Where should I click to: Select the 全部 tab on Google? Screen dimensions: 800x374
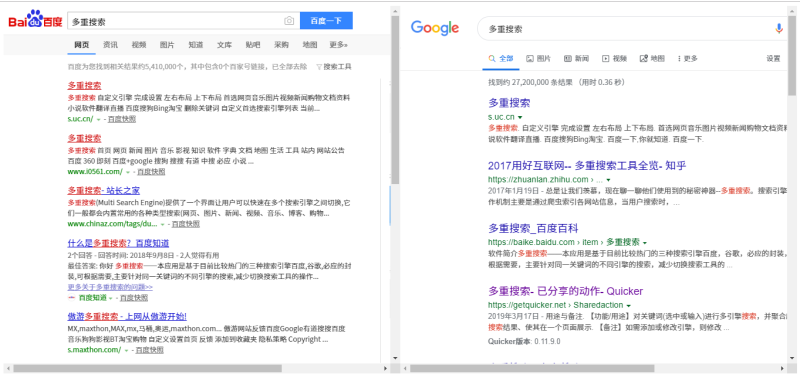[501, 59]
